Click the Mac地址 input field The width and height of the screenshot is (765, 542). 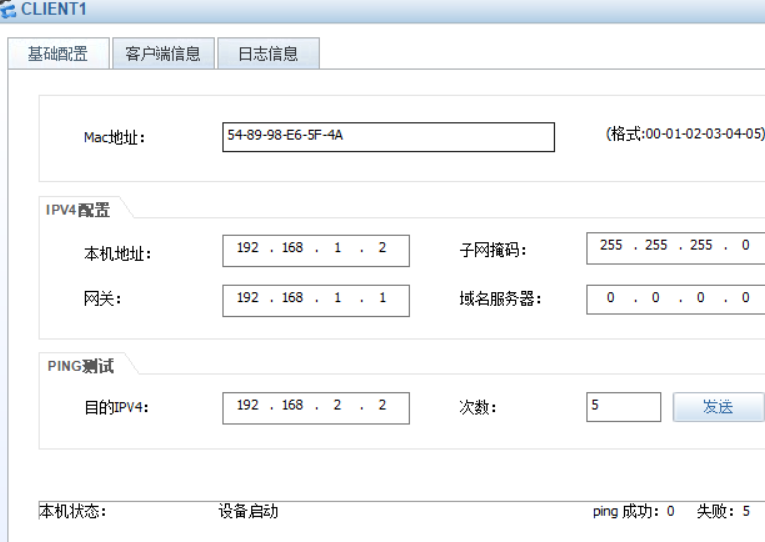388,137
